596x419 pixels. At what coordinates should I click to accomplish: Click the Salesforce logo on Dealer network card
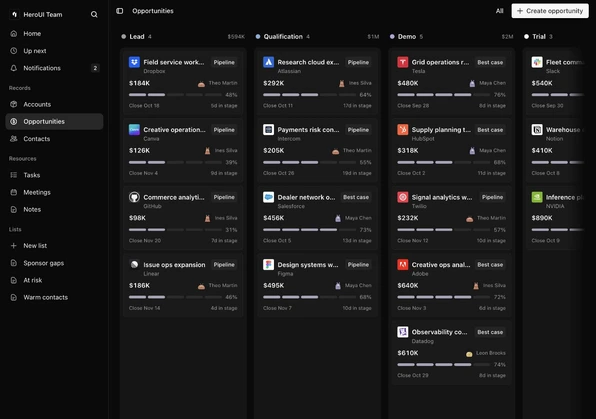coord(268,197)
